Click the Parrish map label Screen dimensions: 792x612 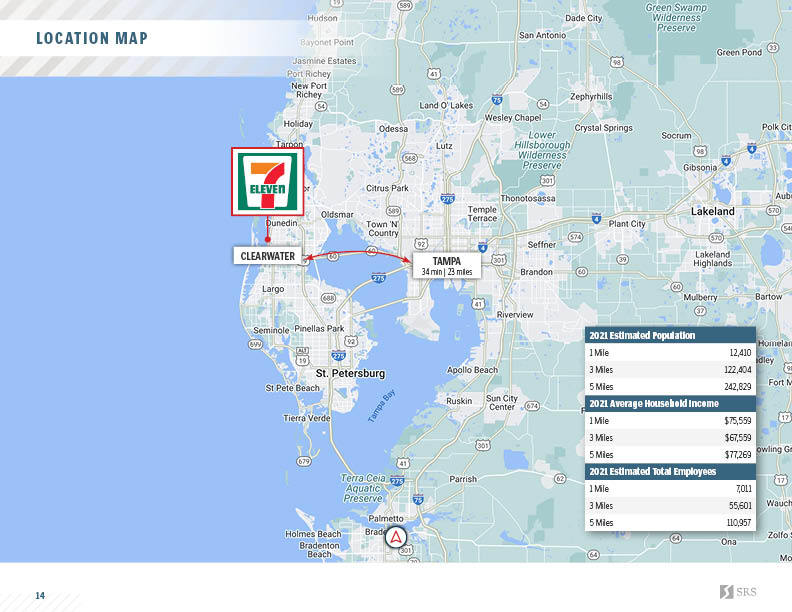tap(463, 479)
